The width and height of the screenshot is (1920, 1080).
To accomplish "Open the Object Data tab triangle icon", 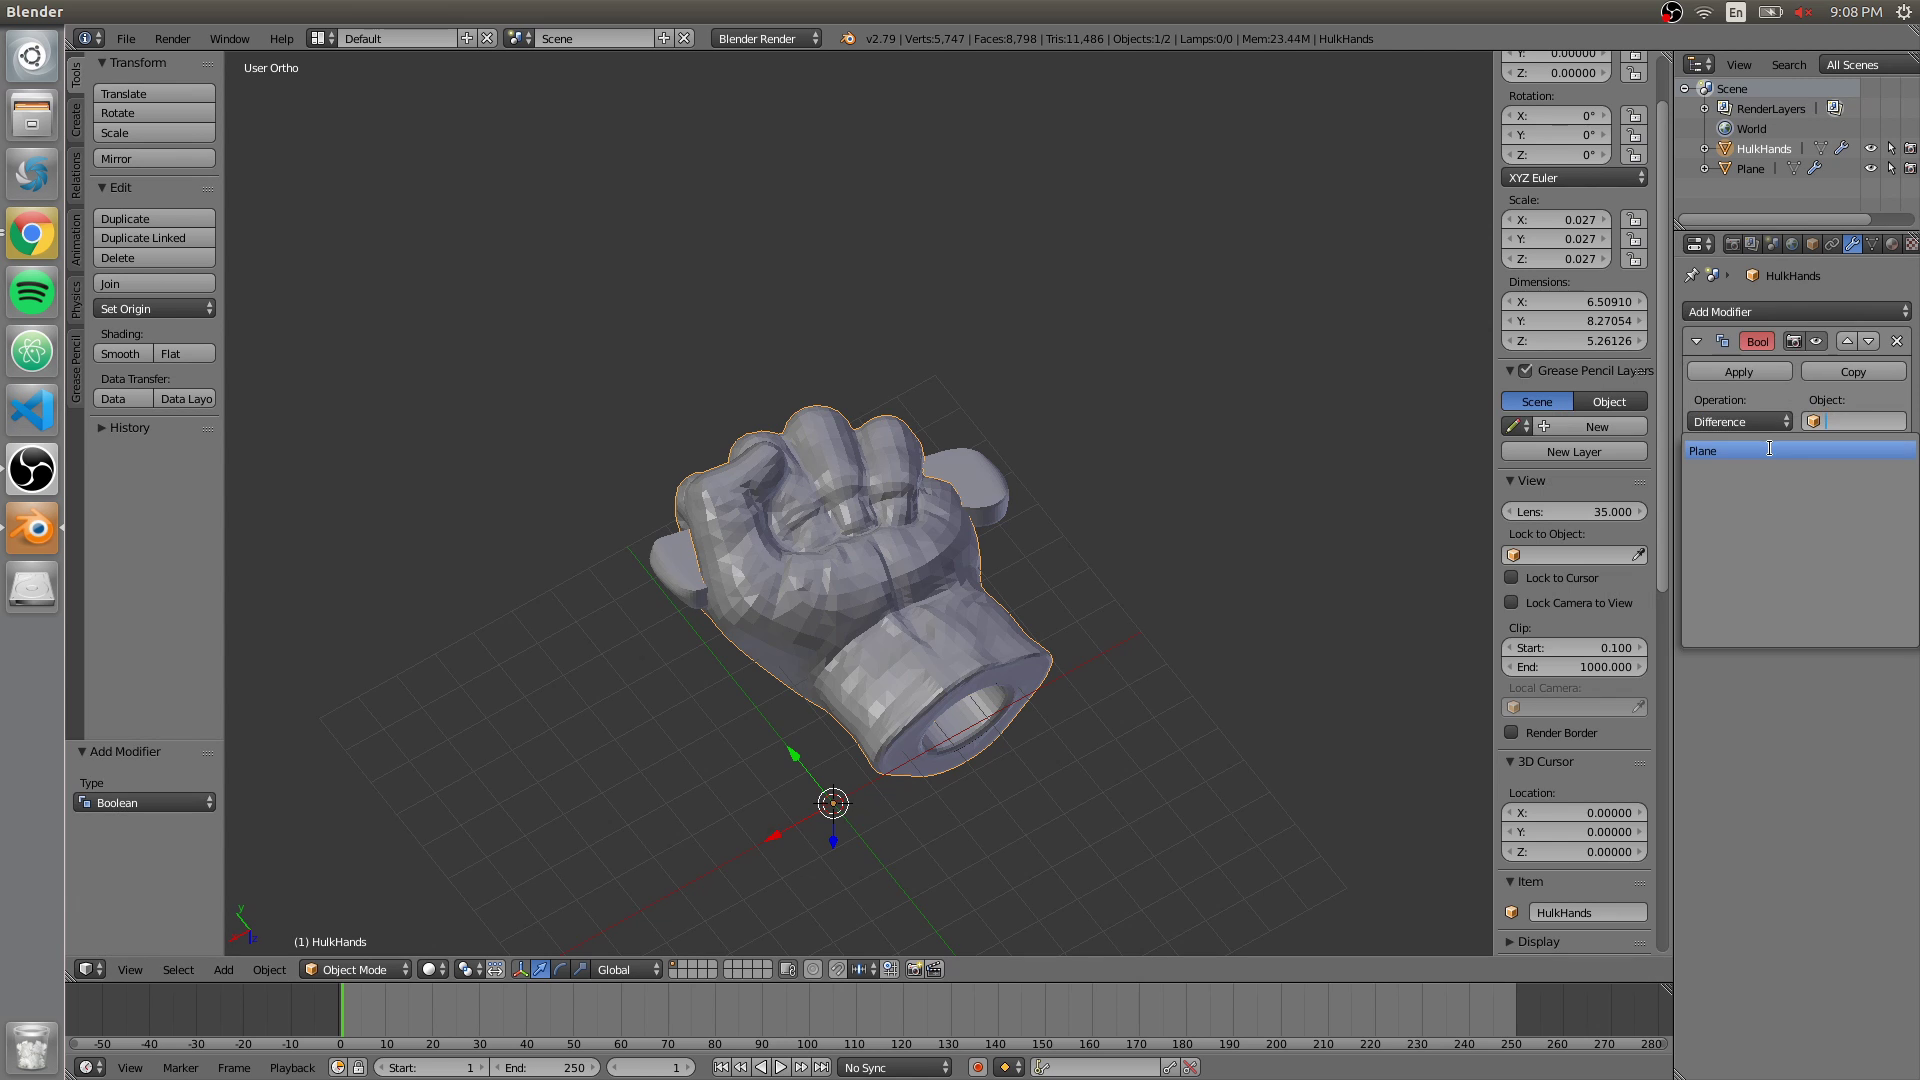I will [1872, 244].
